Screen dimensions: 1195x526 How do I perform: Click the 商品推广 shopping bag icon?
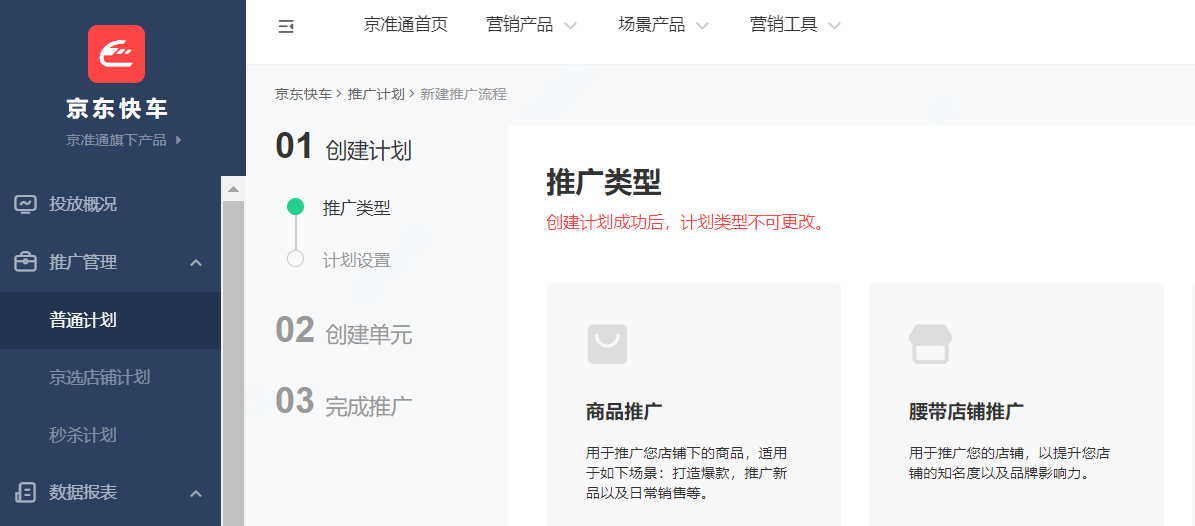[x=607, y=344]
